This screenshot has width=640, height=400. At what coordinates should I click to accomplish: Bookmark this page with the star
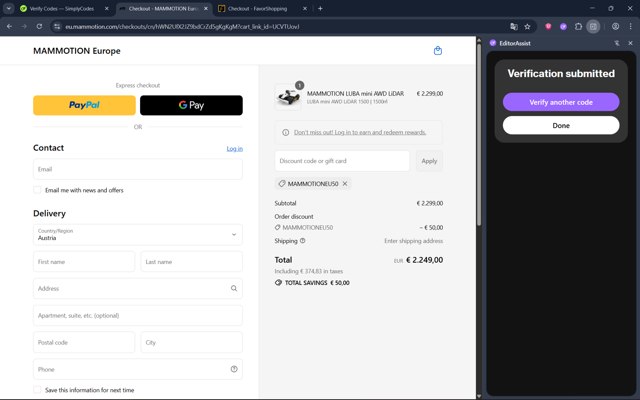[x=527, y=27]
